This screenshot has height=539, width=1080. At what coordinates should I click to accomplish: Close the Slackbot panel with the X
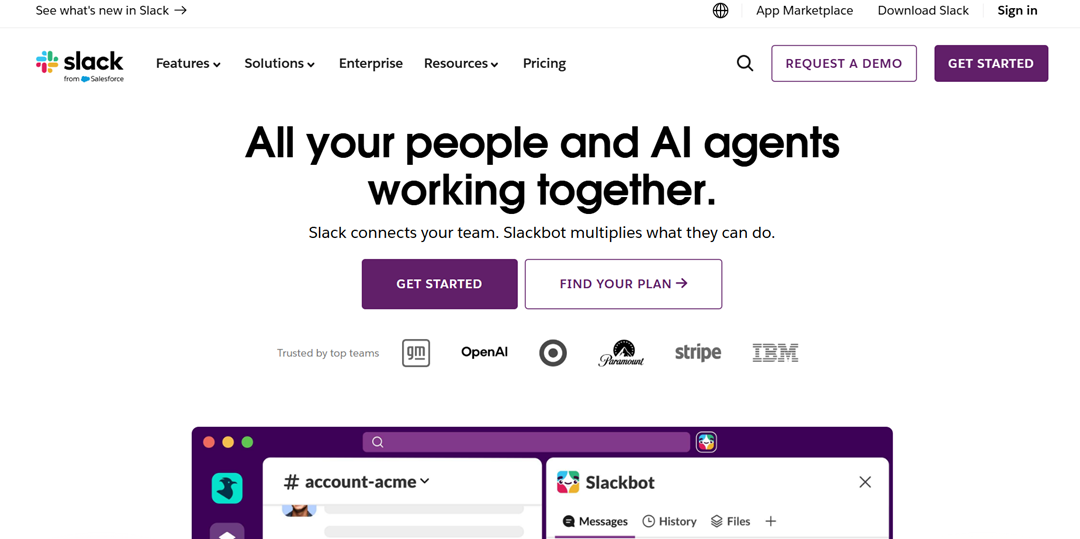865,482
